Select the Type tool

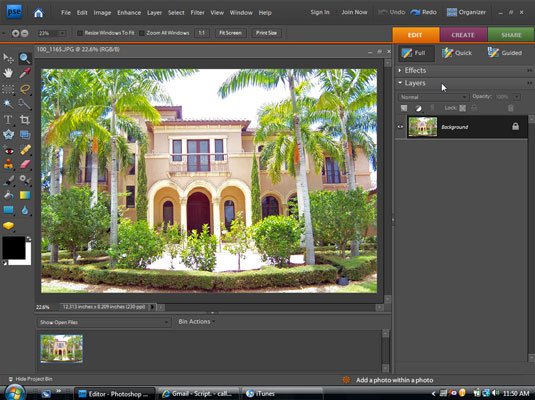pyautogui.click(x=8, y=119)
